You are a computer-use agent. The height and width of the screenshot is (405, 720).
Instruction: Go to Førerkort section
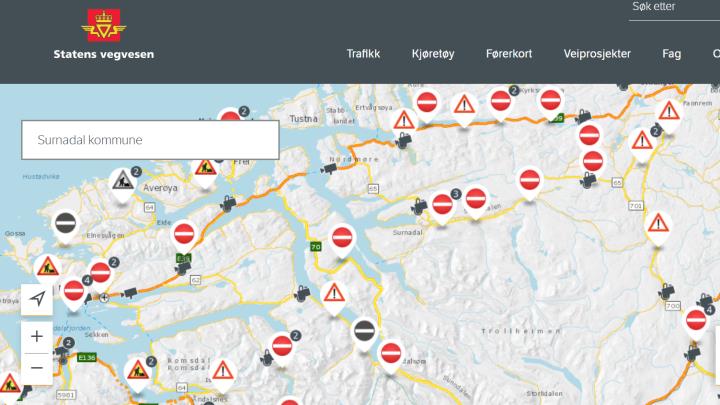coord(509,54)
